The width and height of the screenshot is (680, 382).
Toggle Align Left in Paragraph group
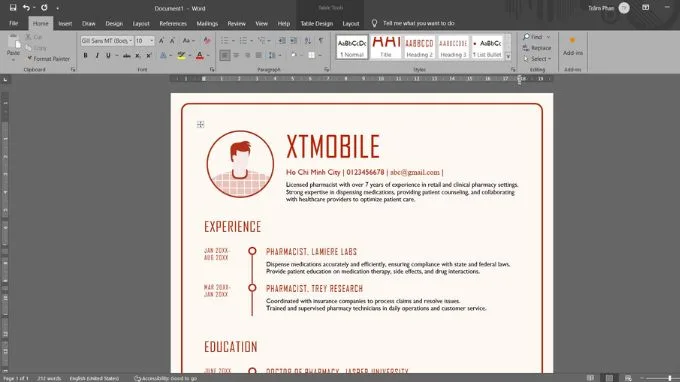click(225, 56)
